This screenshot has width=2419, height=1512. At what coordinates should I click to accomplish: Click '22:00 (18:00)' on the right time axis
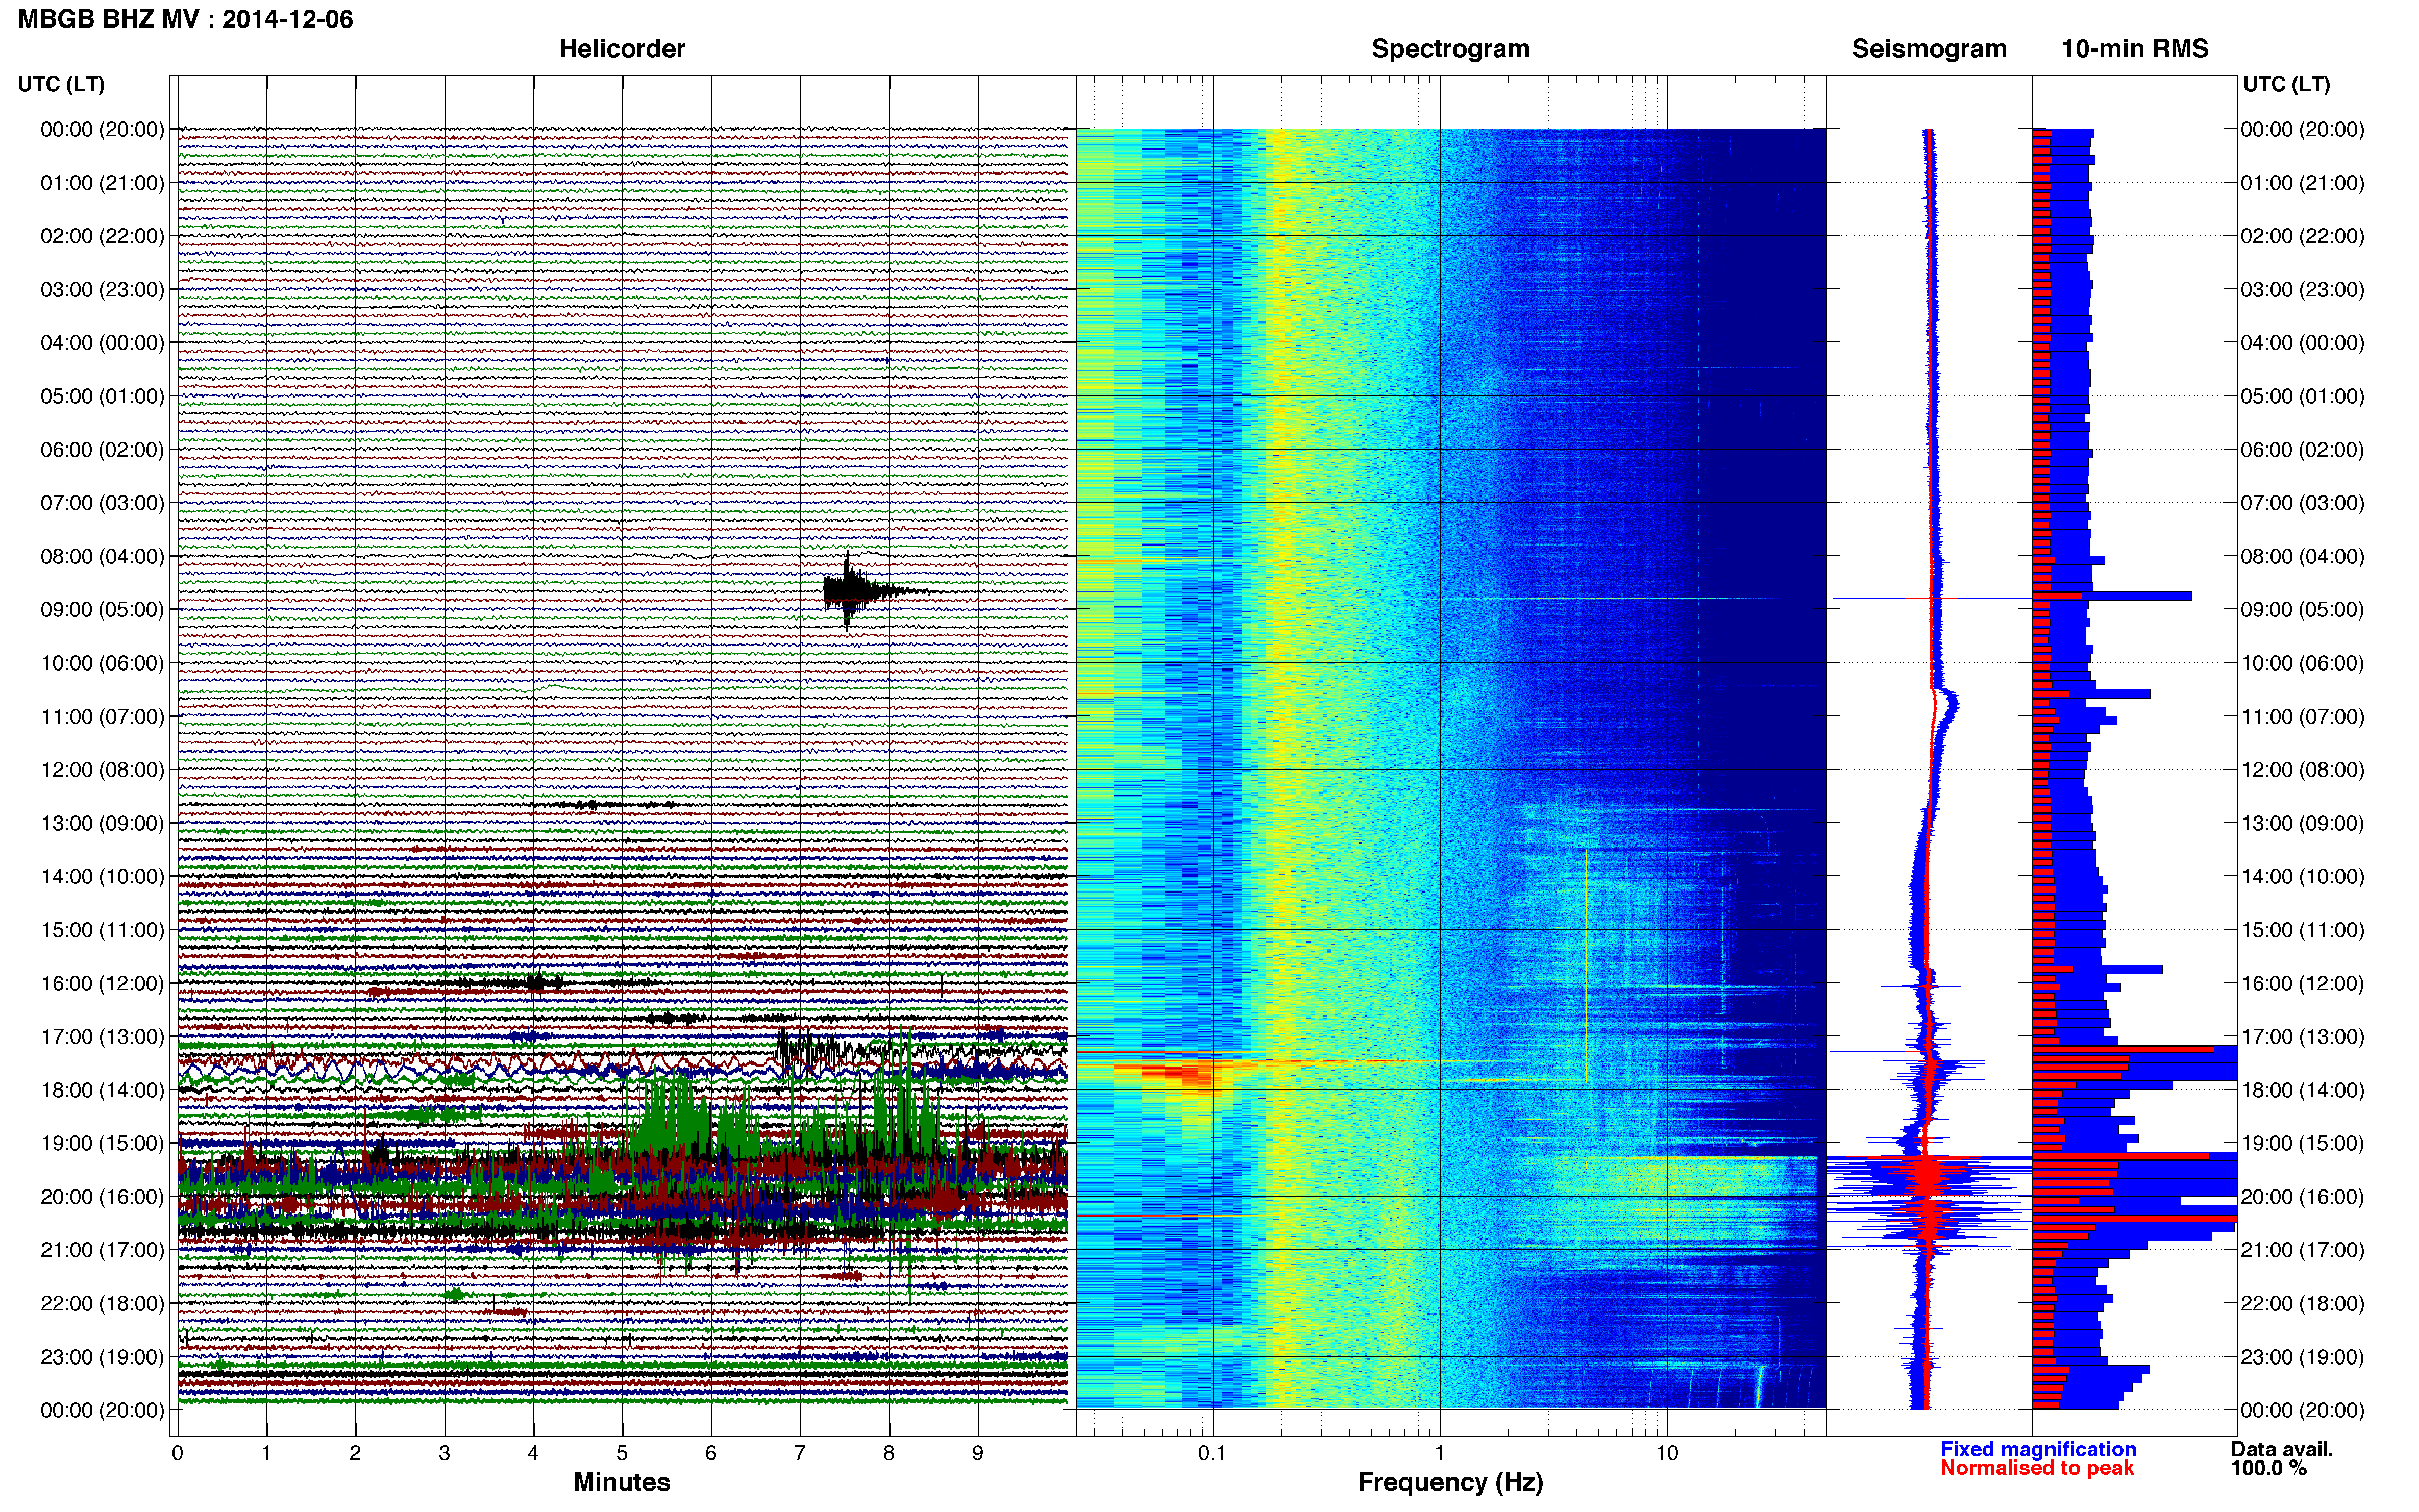(2302, 1303)
